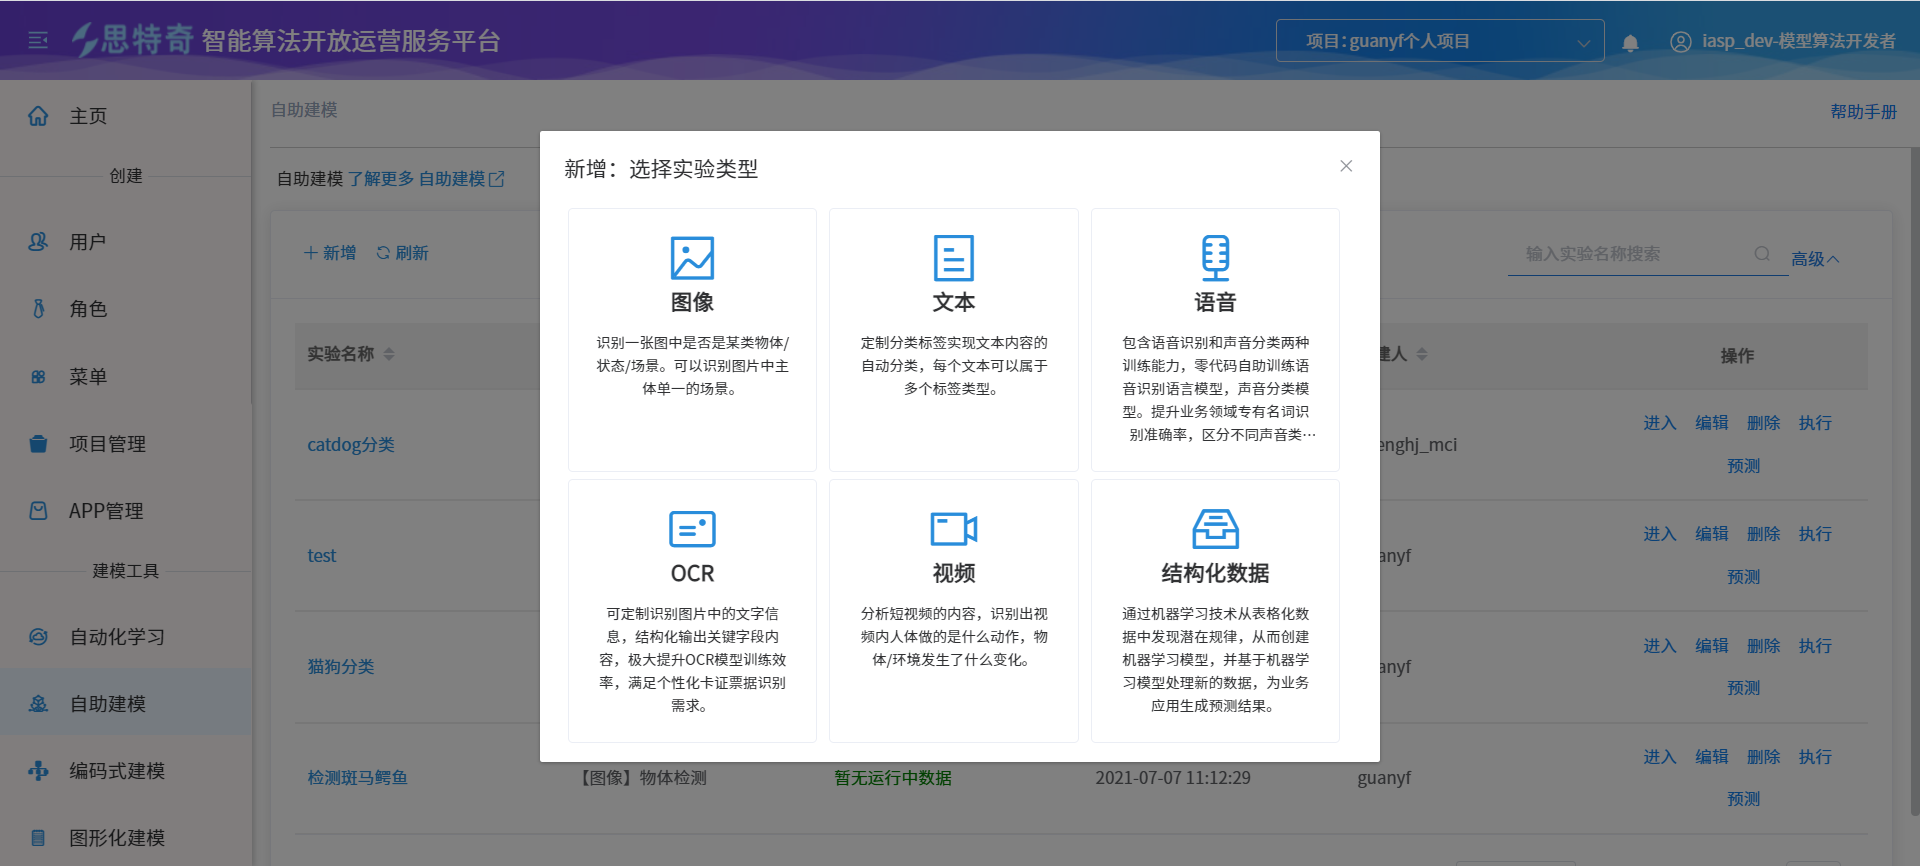Collapse the 高级 search expander

[x=1815, y=259]
